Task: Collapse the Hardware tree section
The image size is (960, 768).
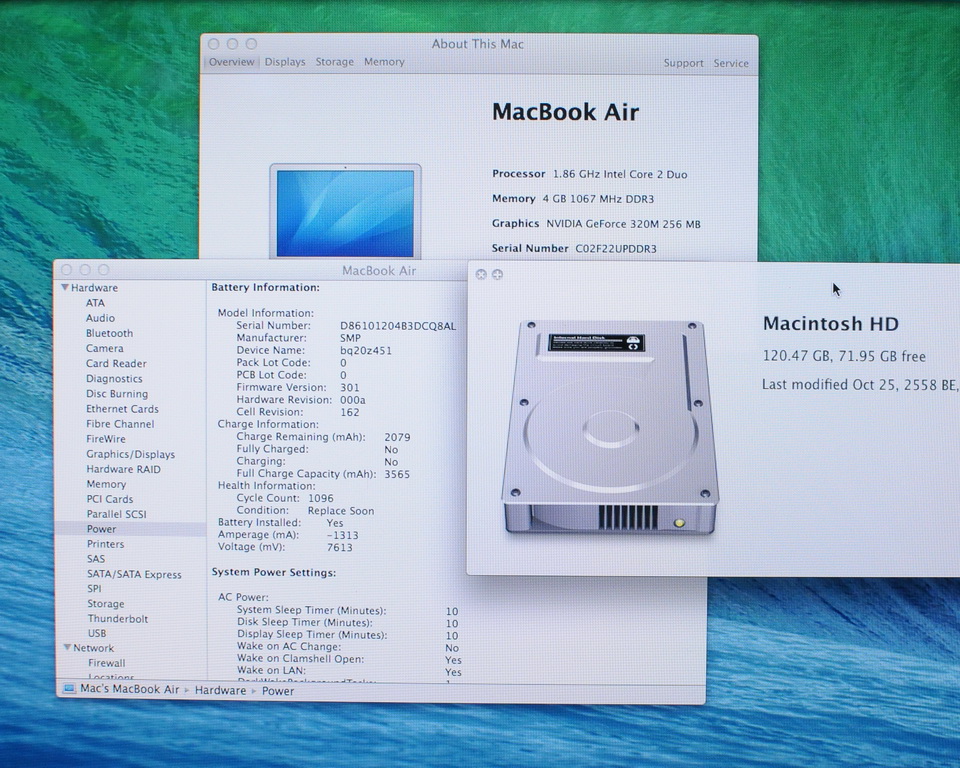Action: [65, 287]
